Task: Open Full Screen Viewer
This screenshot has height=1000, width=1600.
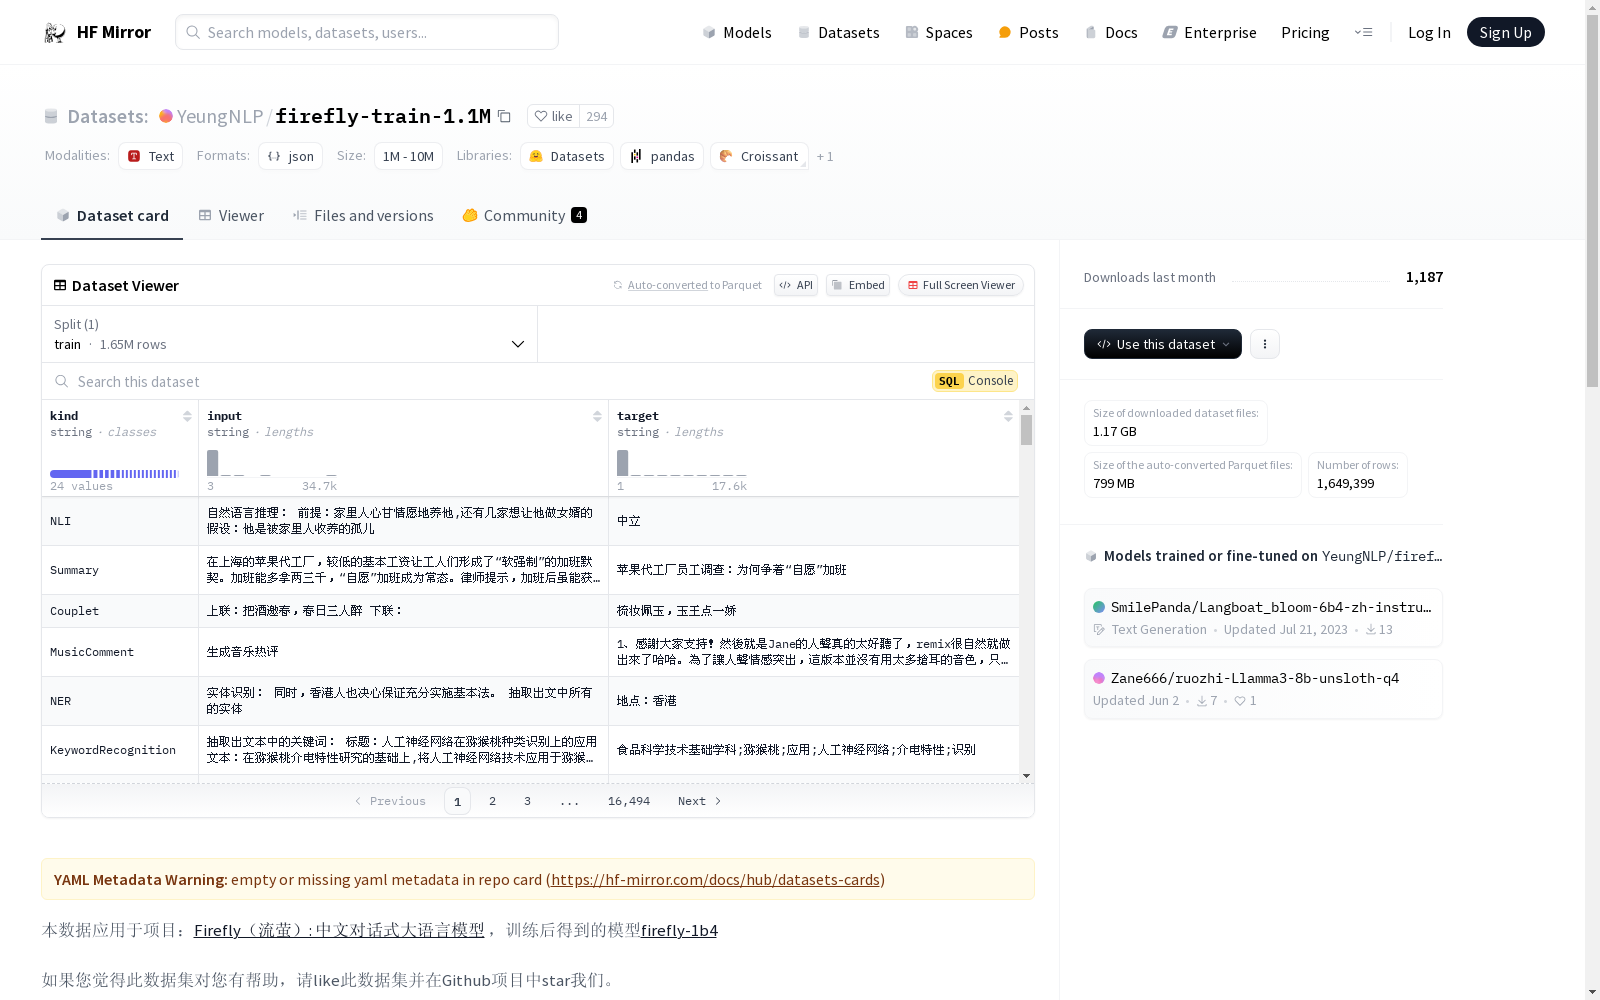Action: pyautogui.click(x=961, y=285)
